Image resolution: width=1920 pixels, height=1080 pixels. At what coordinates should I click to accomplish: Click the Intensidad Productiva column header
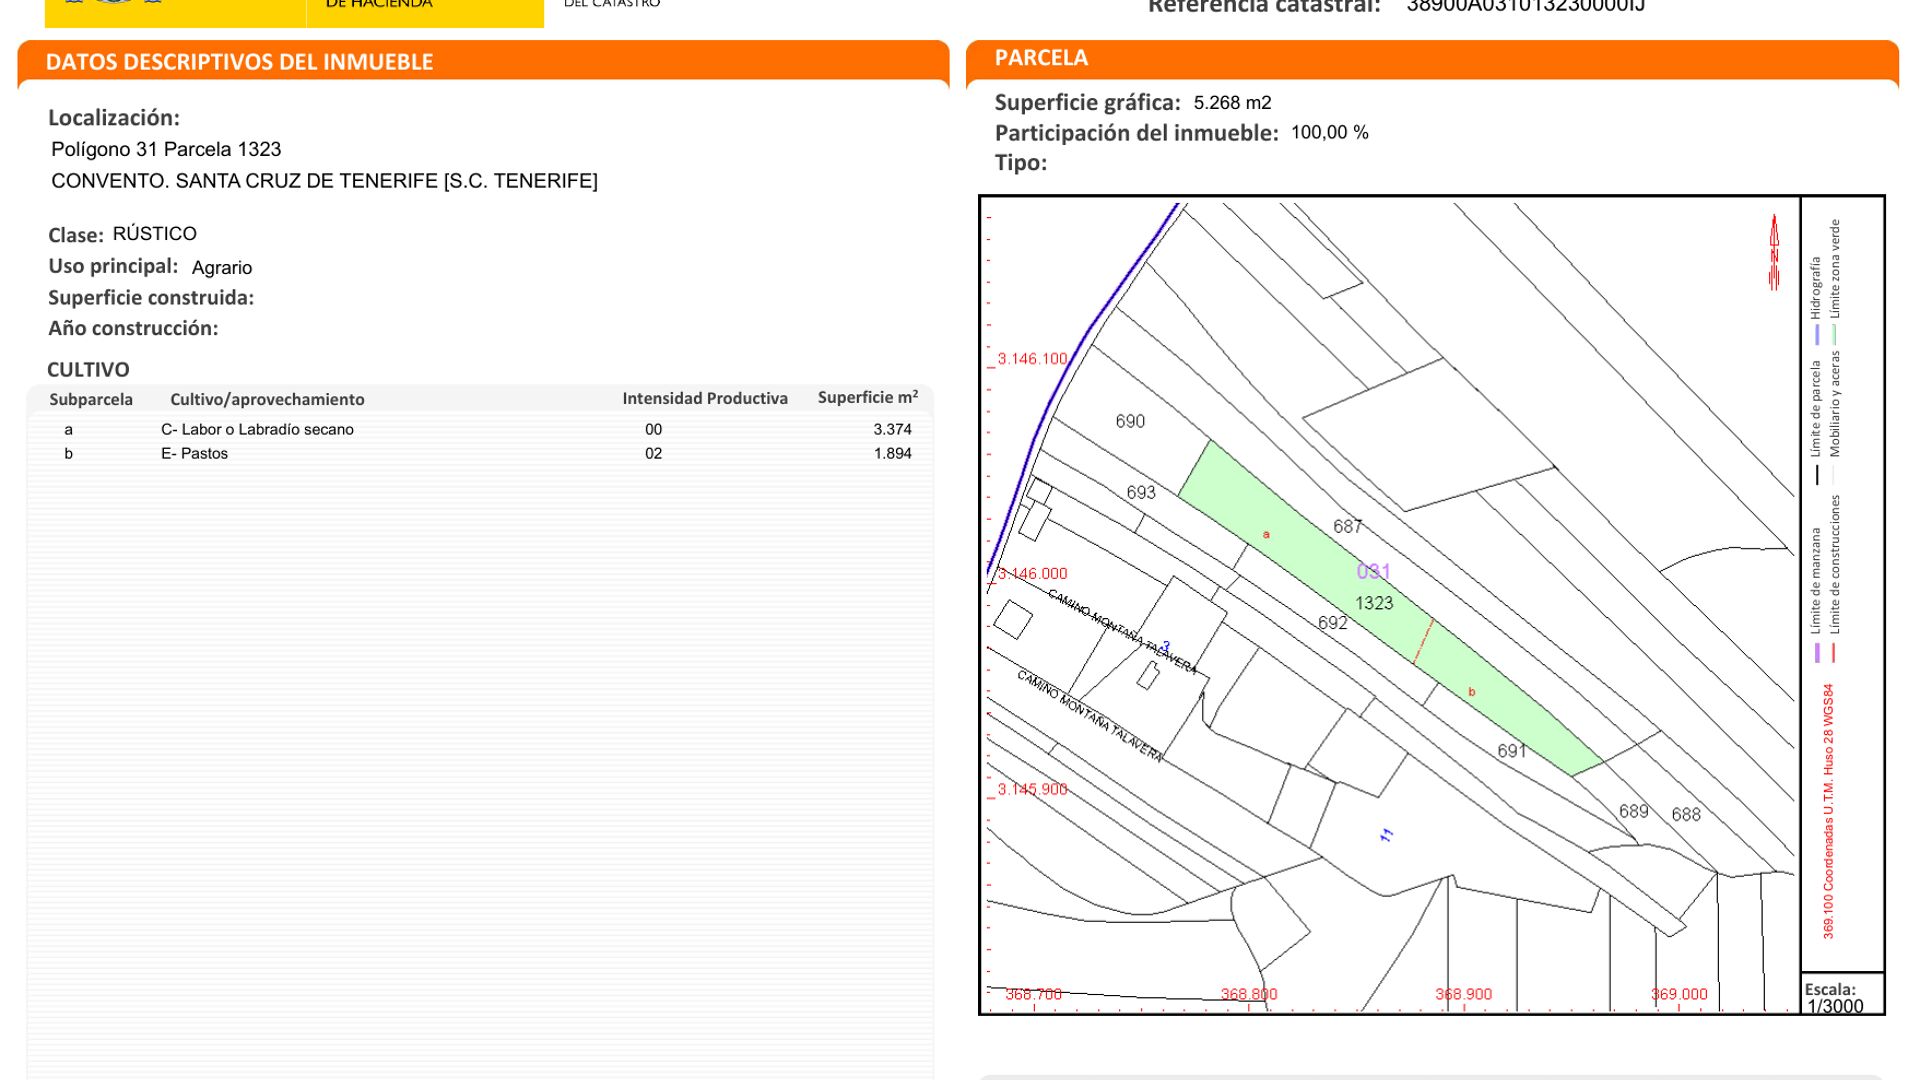[x=704, y=398]
